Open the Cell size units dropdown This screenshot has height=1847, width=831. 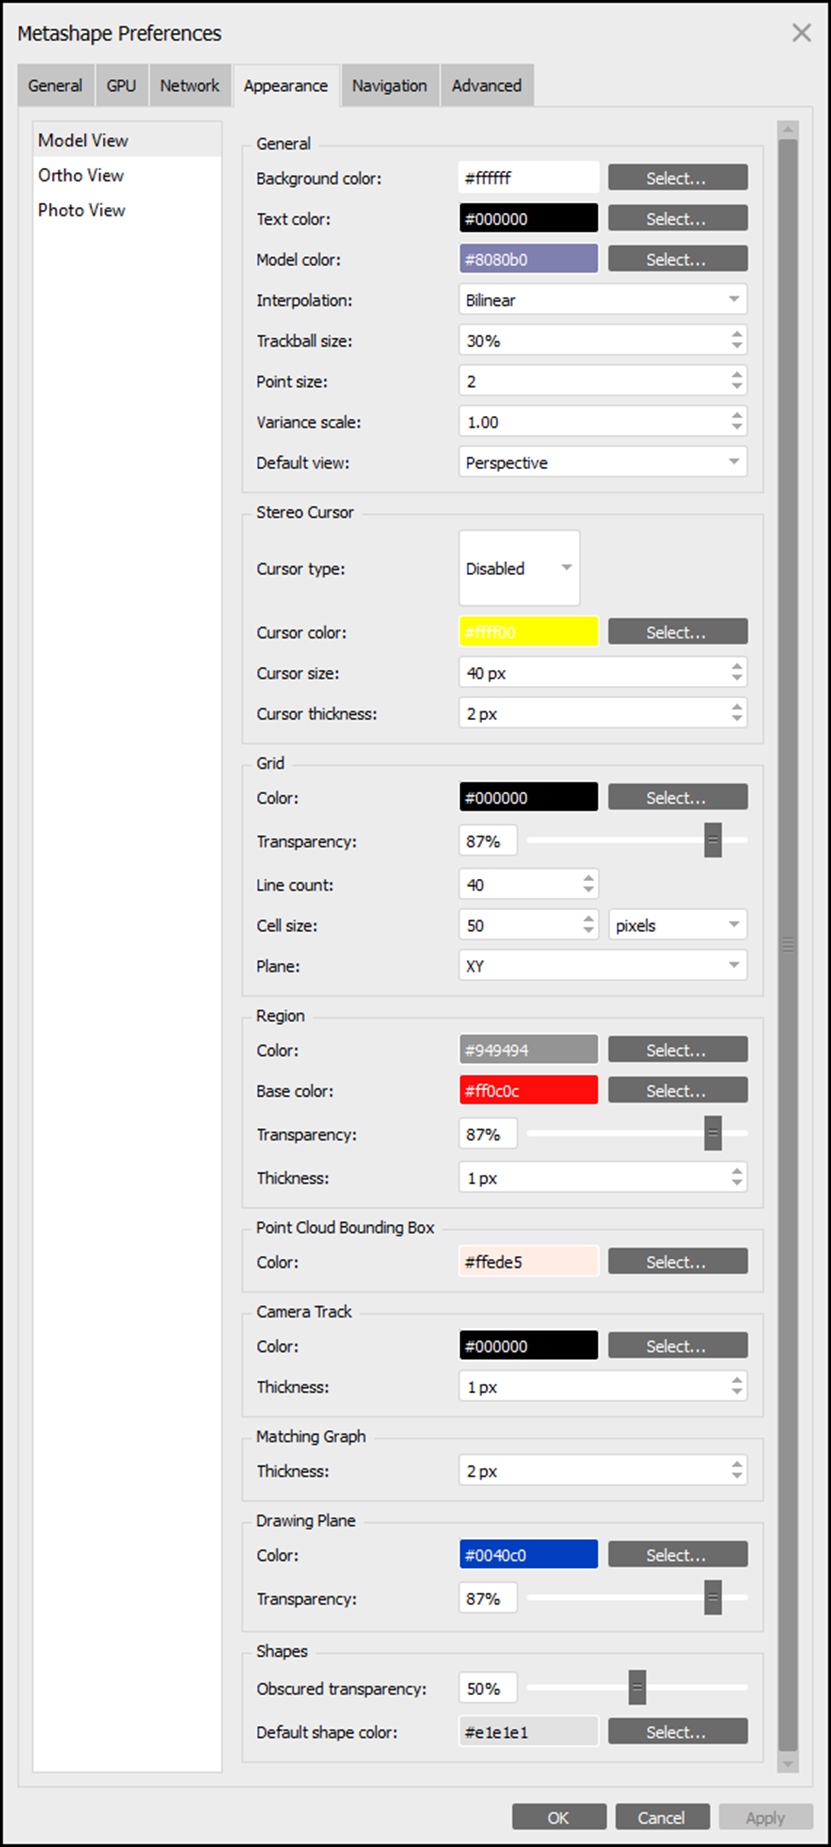tap(678, 925)
